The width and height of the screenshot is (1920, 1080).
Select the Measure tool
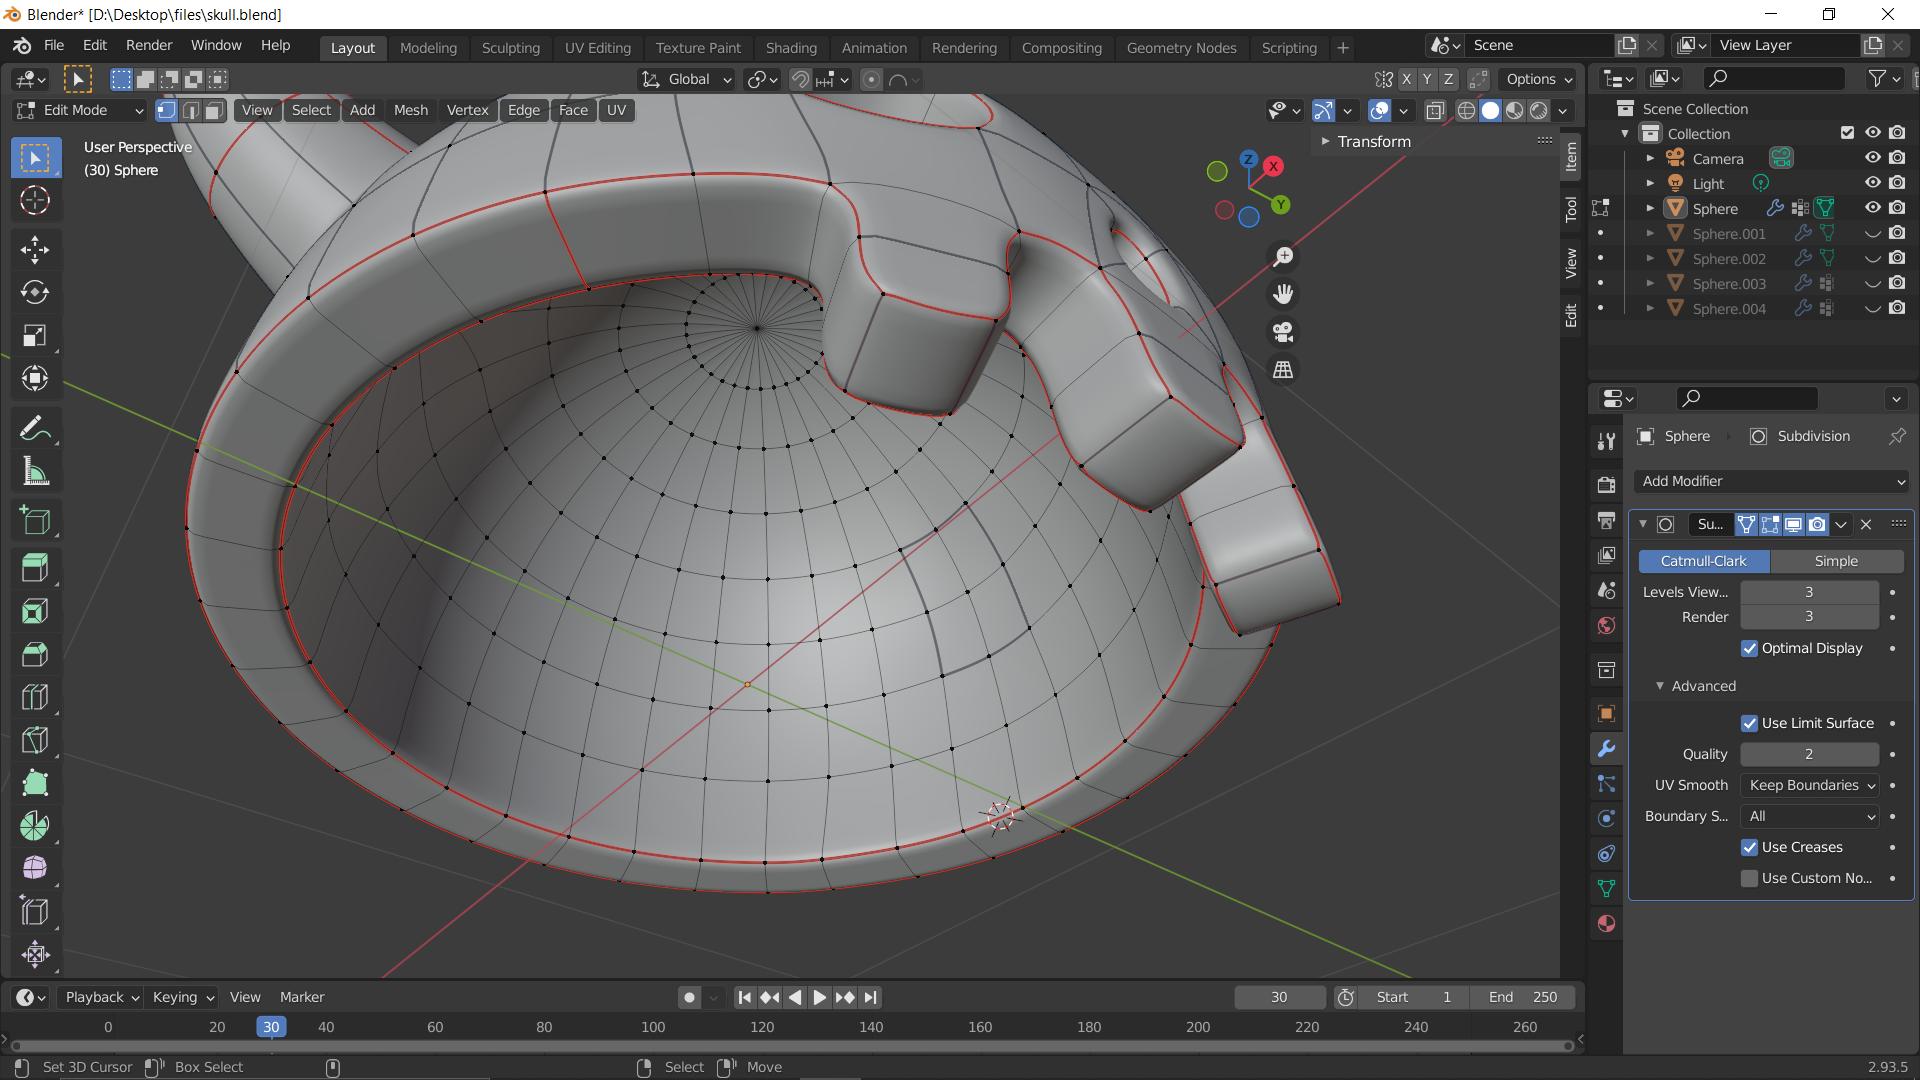(35, 472)
